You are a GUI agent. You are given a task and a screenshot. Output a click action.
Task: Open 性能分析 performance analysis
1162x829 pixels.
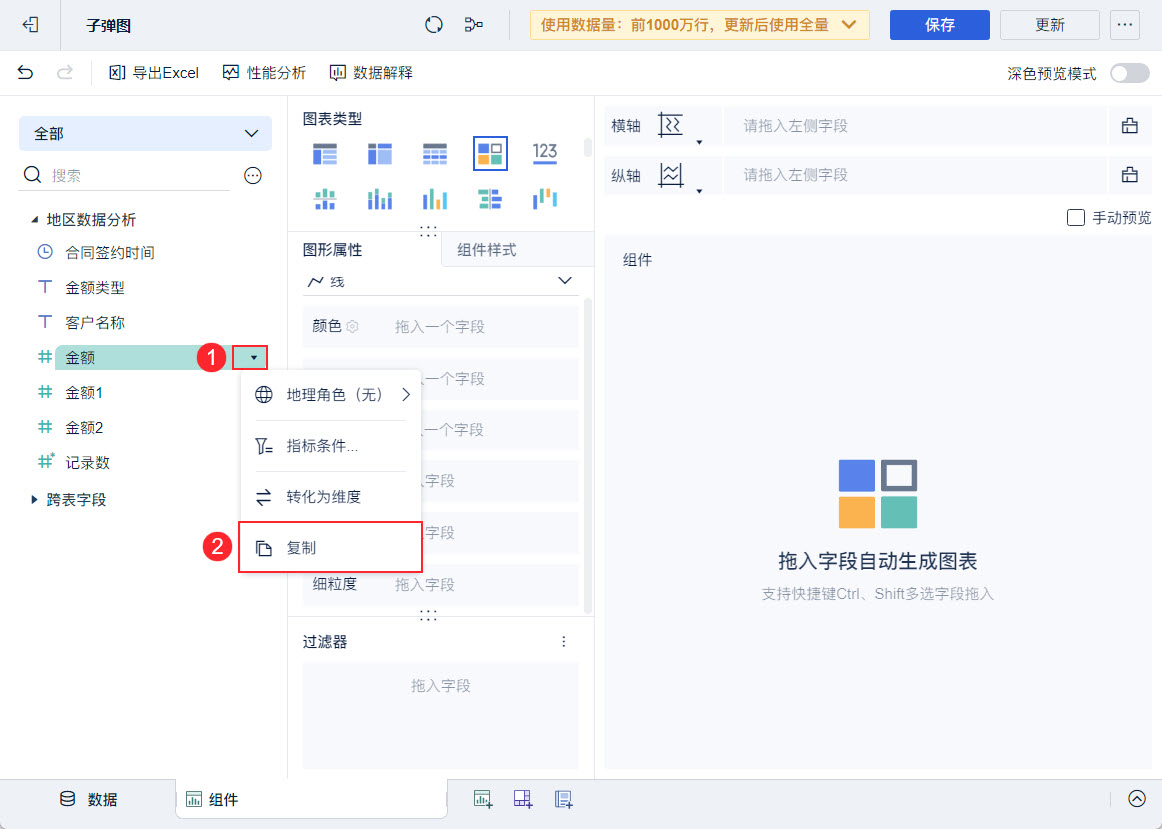(x=265, y=73)
